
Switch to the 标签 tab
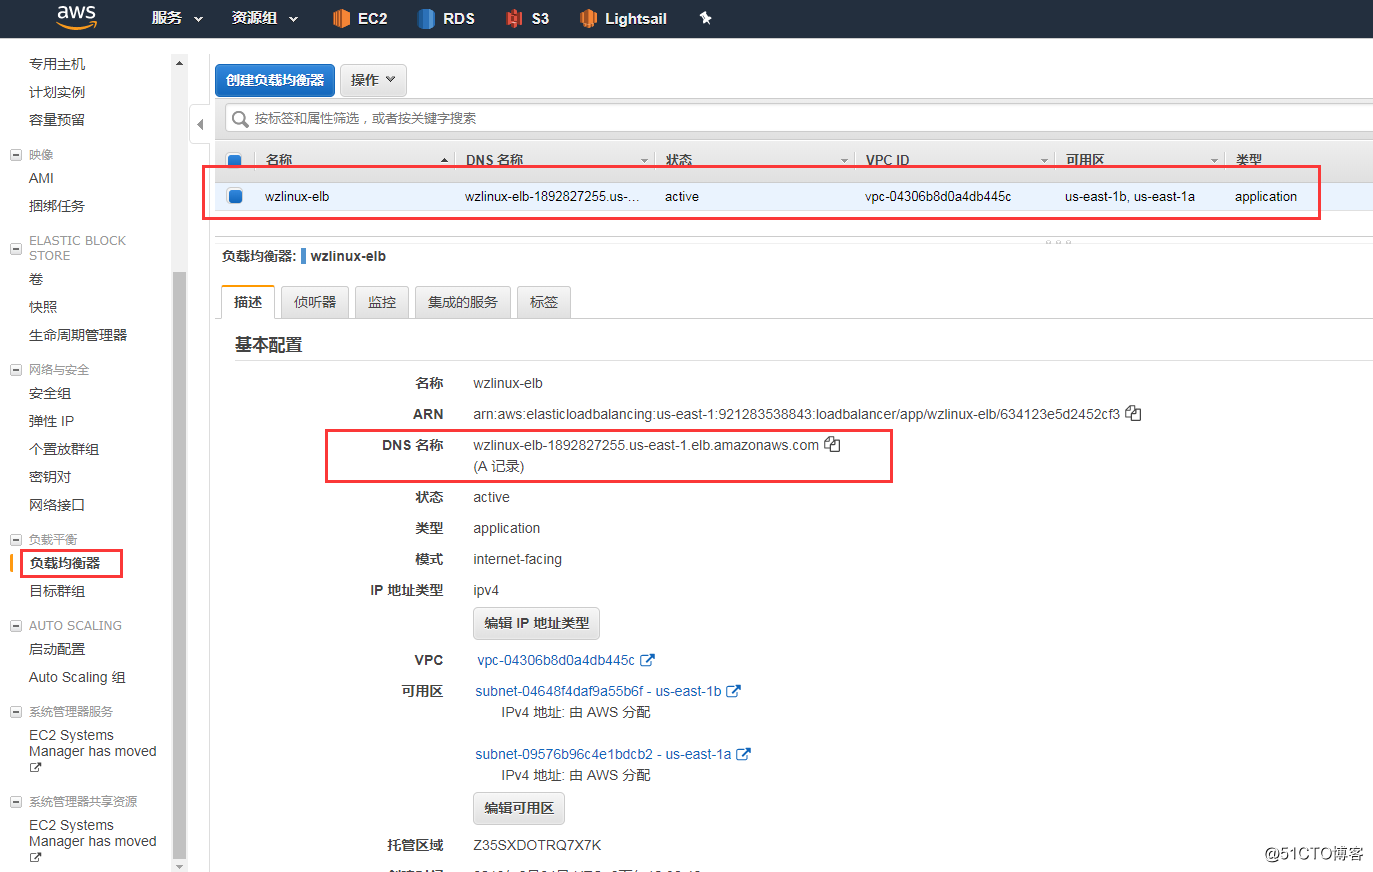tap(544, 302)
